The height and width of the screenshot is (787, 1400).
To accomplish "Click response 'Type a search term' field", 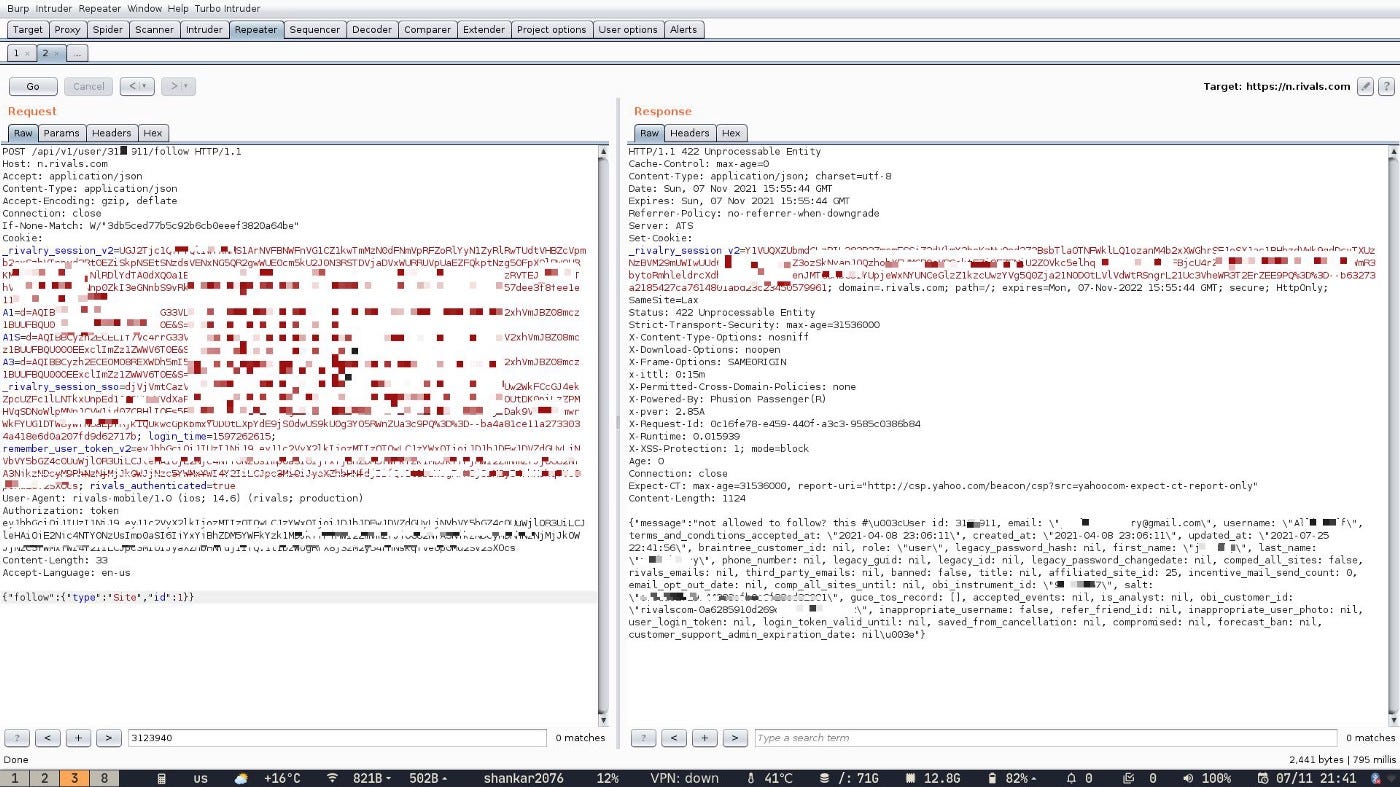I will pos(1045,738).
